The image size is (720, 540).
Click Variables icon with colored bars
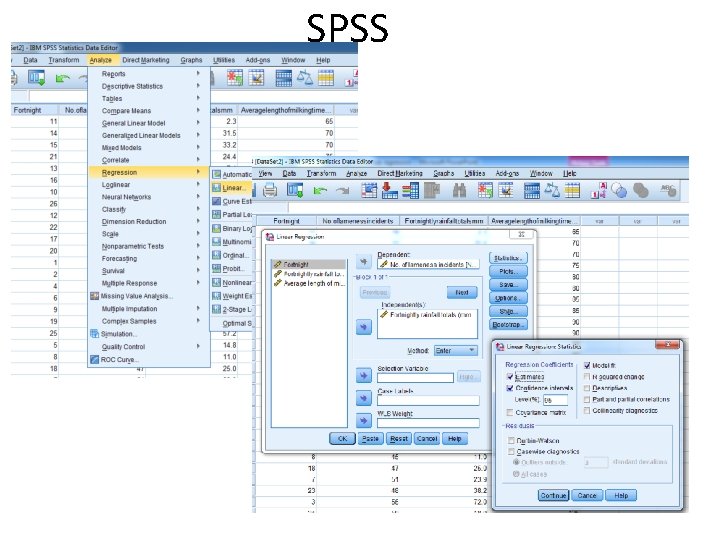click(x=410, y=190)
